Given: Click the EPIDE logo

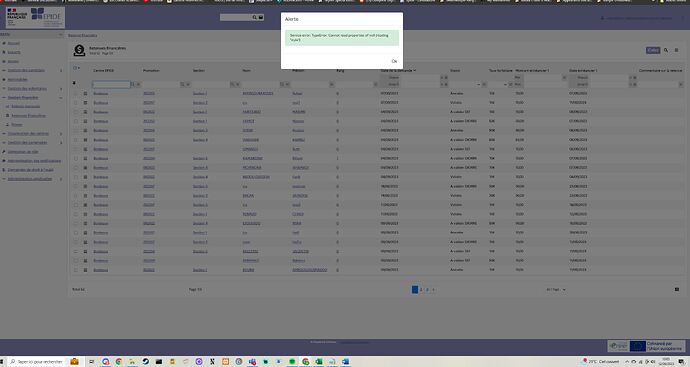Looking at the screenshot, I should coord(47,17).
